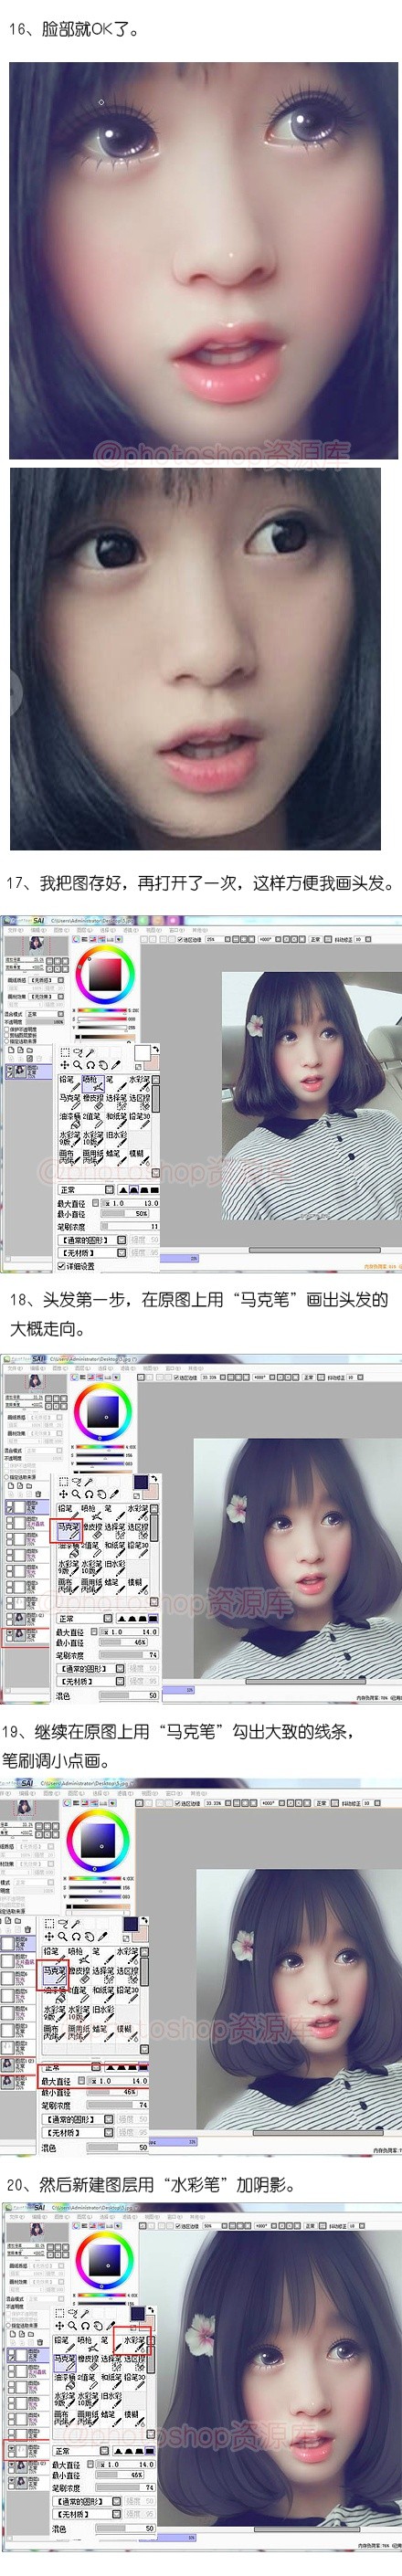Screen dimensions: 402x2576
Task: Select 马克笔 tool in step 17 SAI screenshot
Action: 70,1102
